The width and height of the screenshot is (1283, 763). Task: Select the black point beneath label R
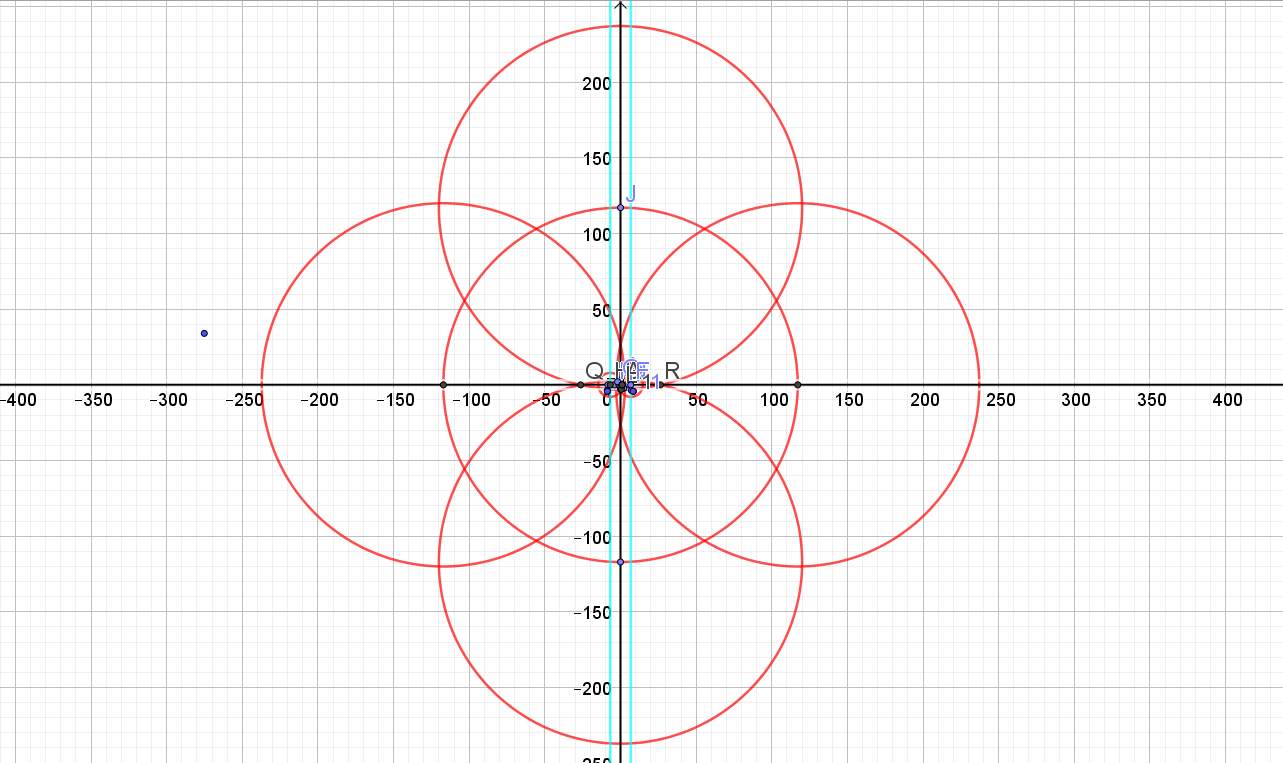[661, 385]
